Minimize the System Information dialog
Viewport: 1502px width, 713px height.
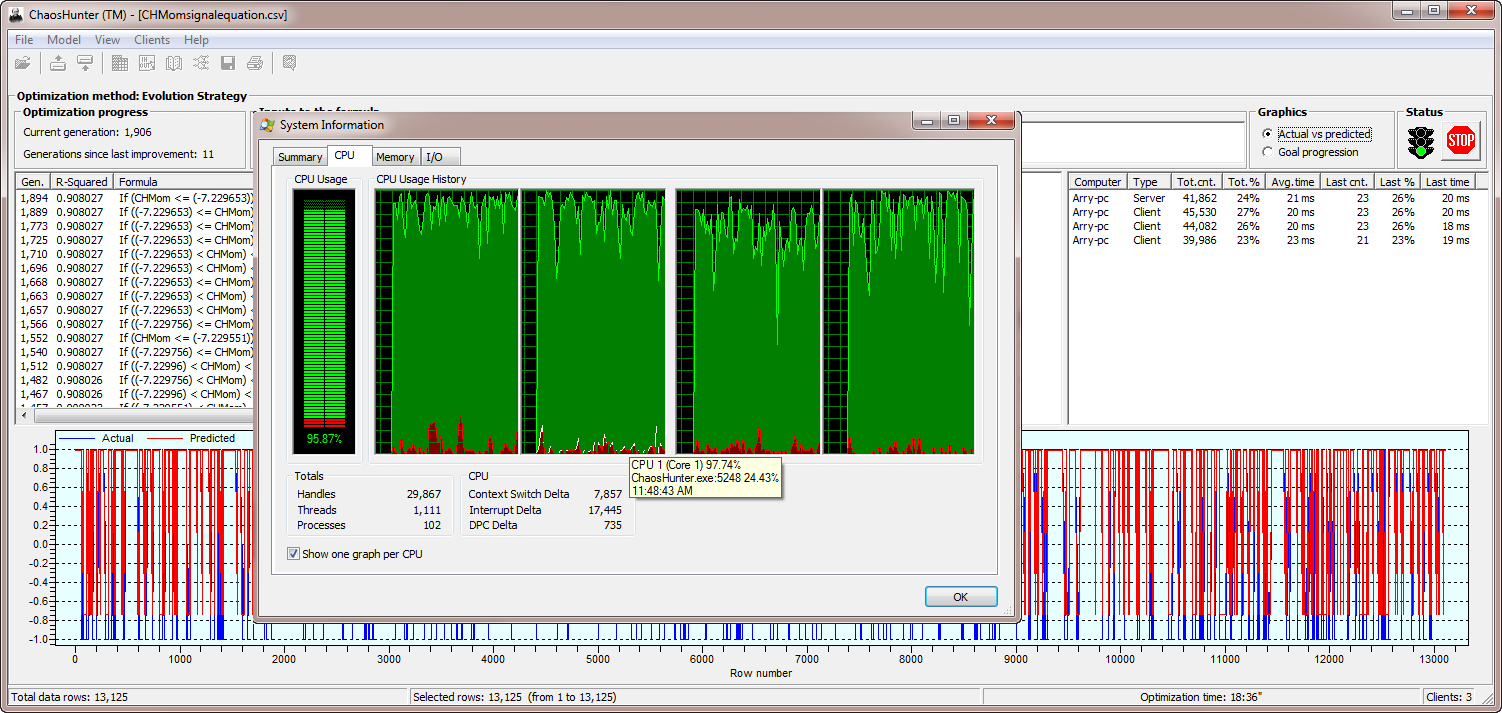click(927, 121)
